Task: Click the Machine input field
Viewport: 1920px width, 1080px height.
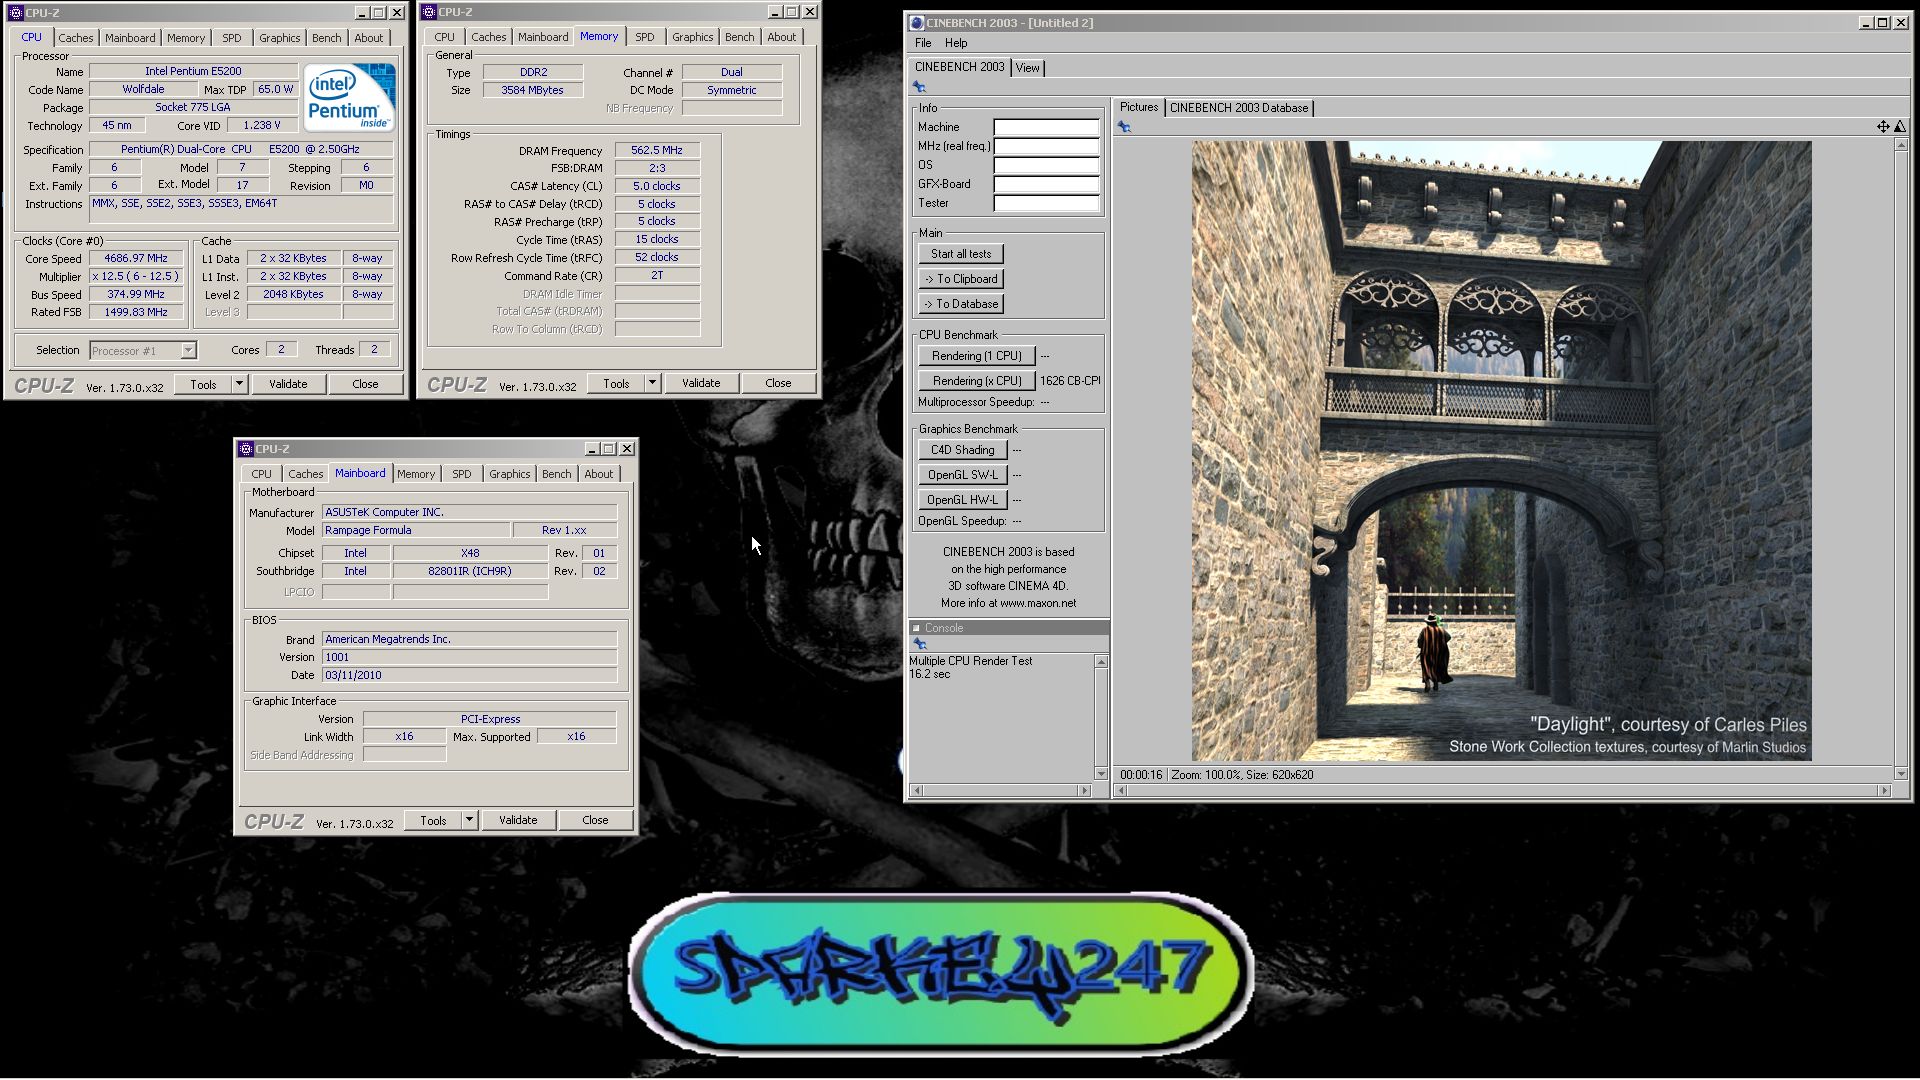Action: click(1046, 127)
